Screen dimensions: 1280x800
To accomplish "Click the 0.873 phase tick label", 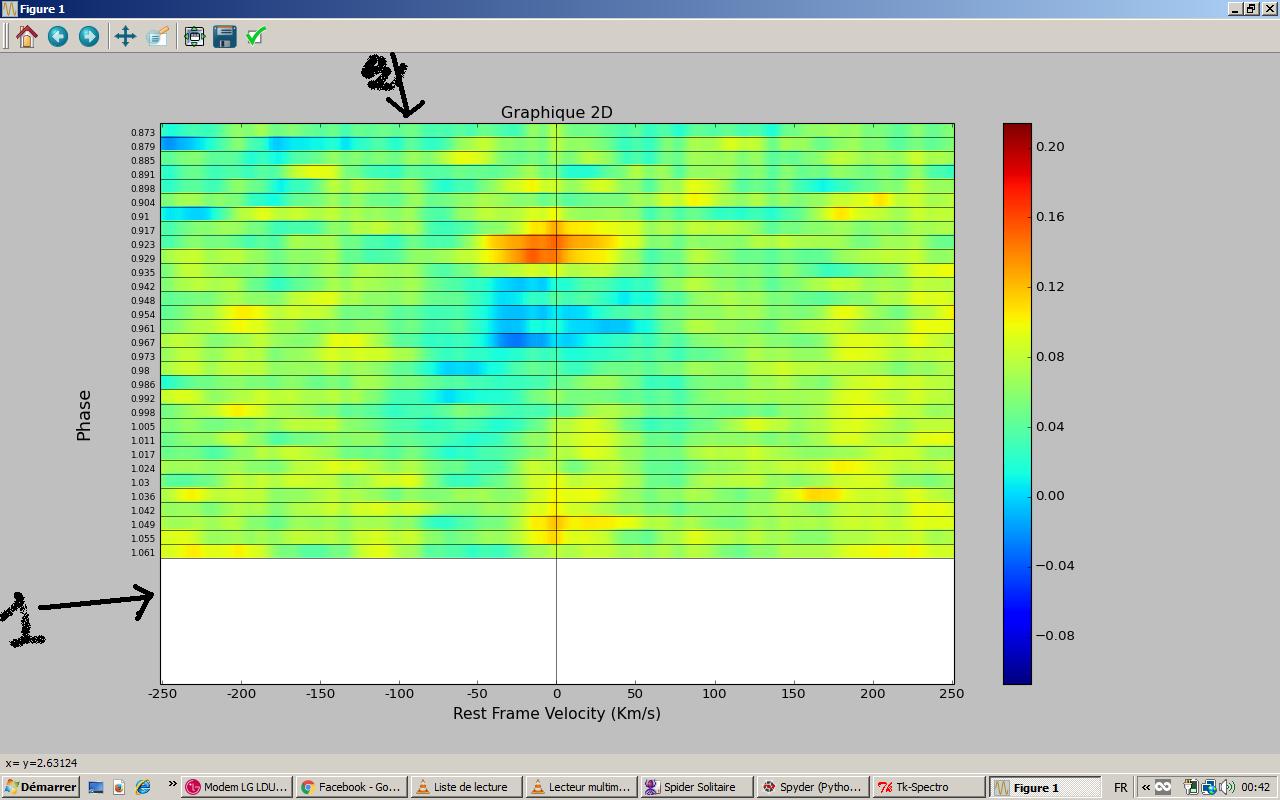I will [143, 132].
